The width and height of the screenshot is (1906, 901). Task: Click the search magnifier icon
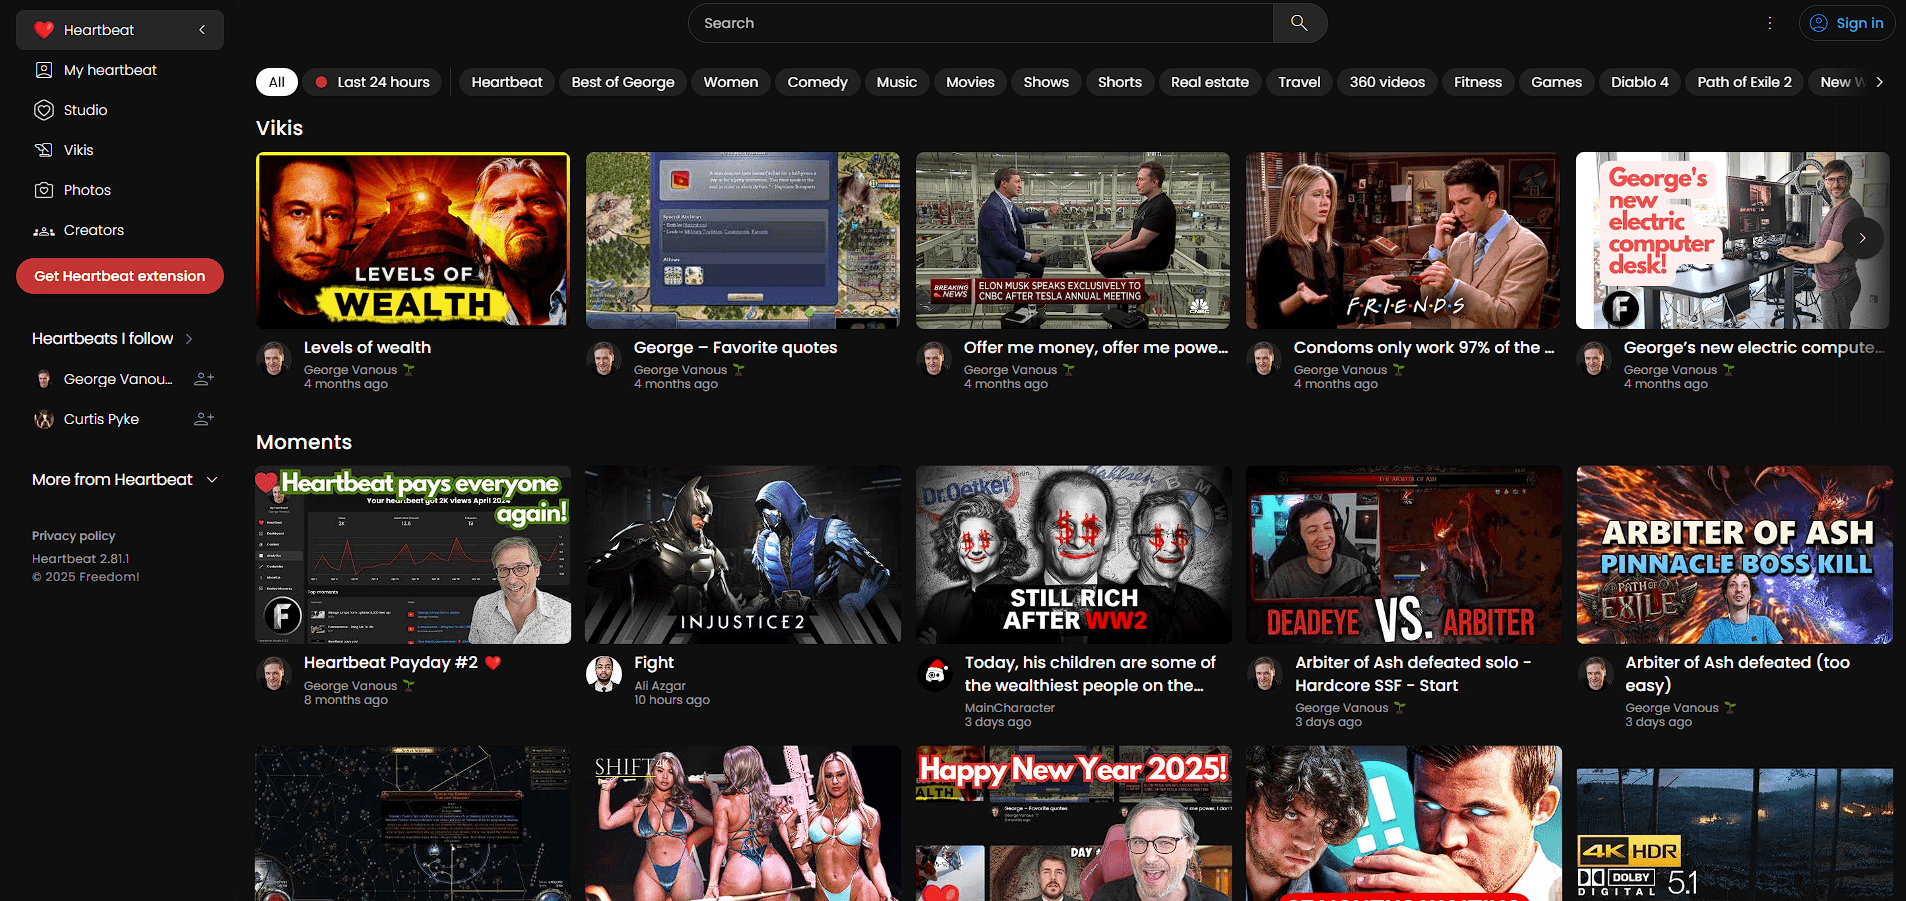tap(1299, 23)
